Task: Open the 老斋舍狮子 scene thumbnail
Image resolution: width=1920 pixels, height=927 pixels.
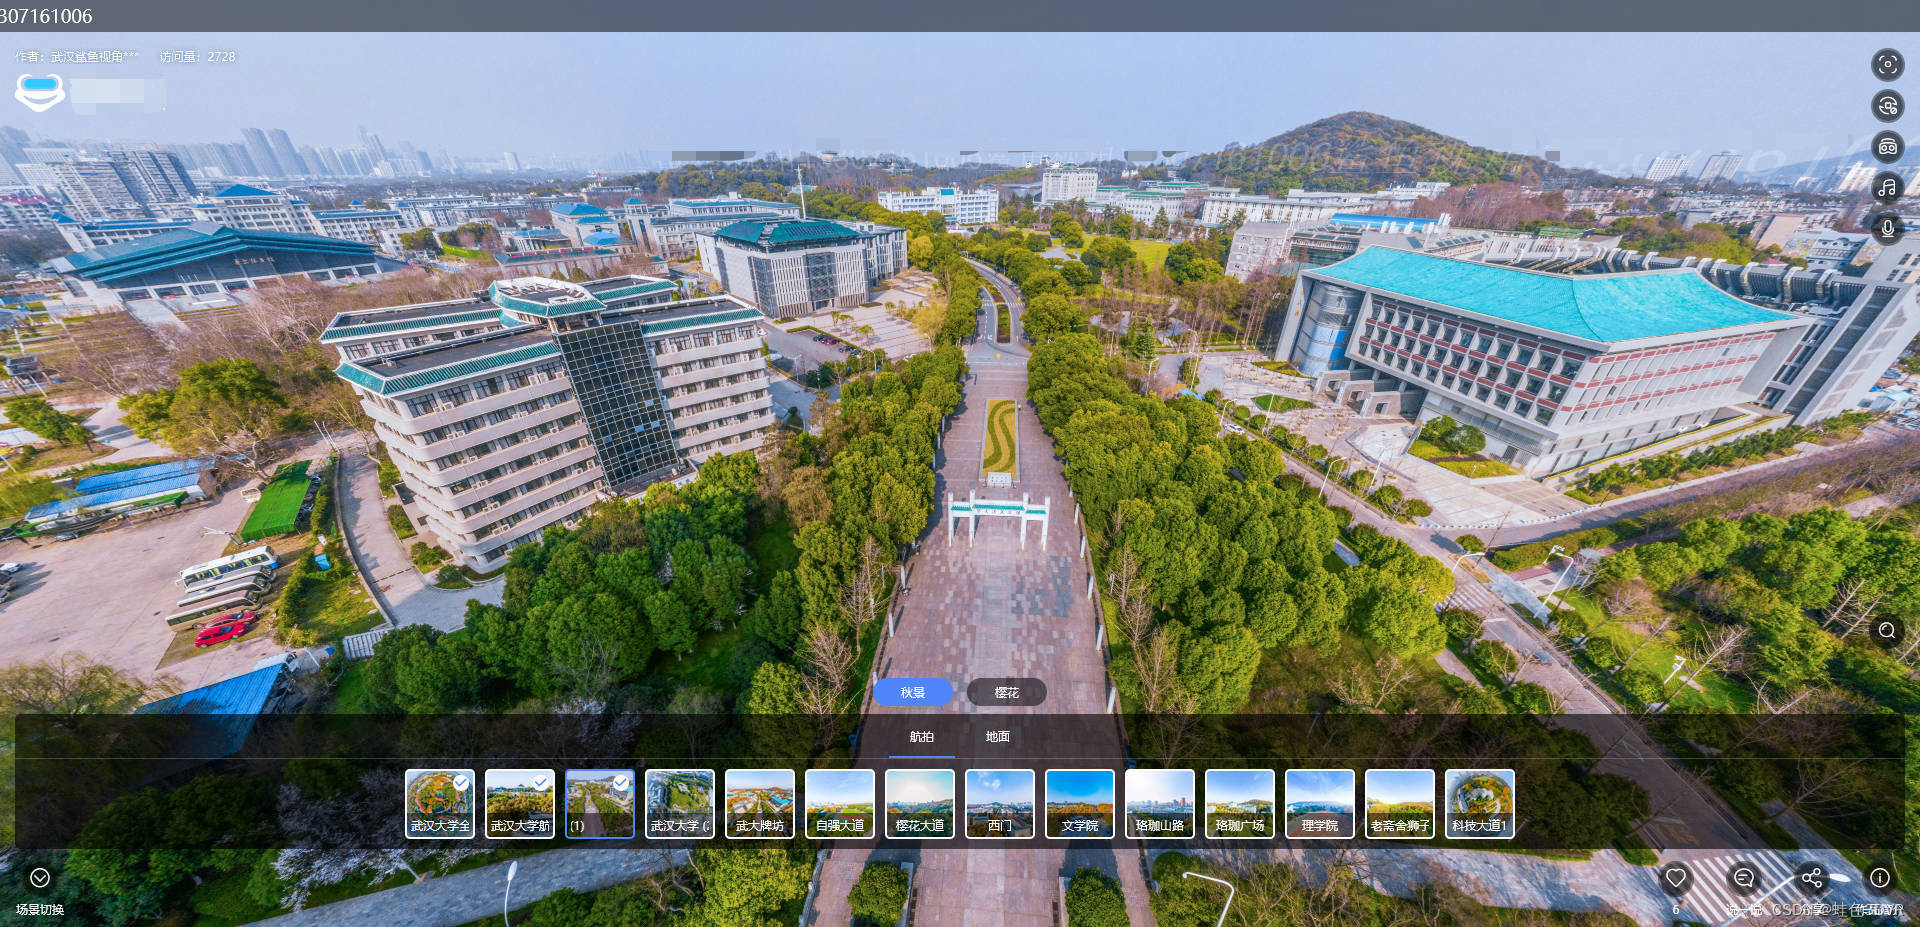Action: 1400,804
